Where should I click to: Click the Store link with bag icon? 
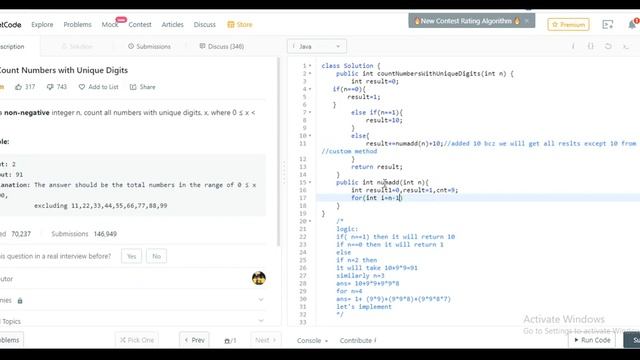240,24
